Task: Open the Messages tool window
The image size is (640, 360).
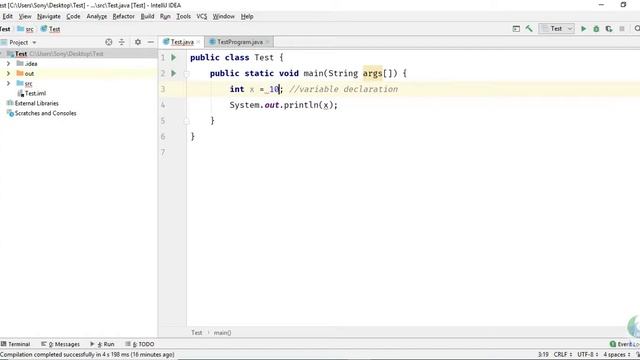Action: pos(60,344)
